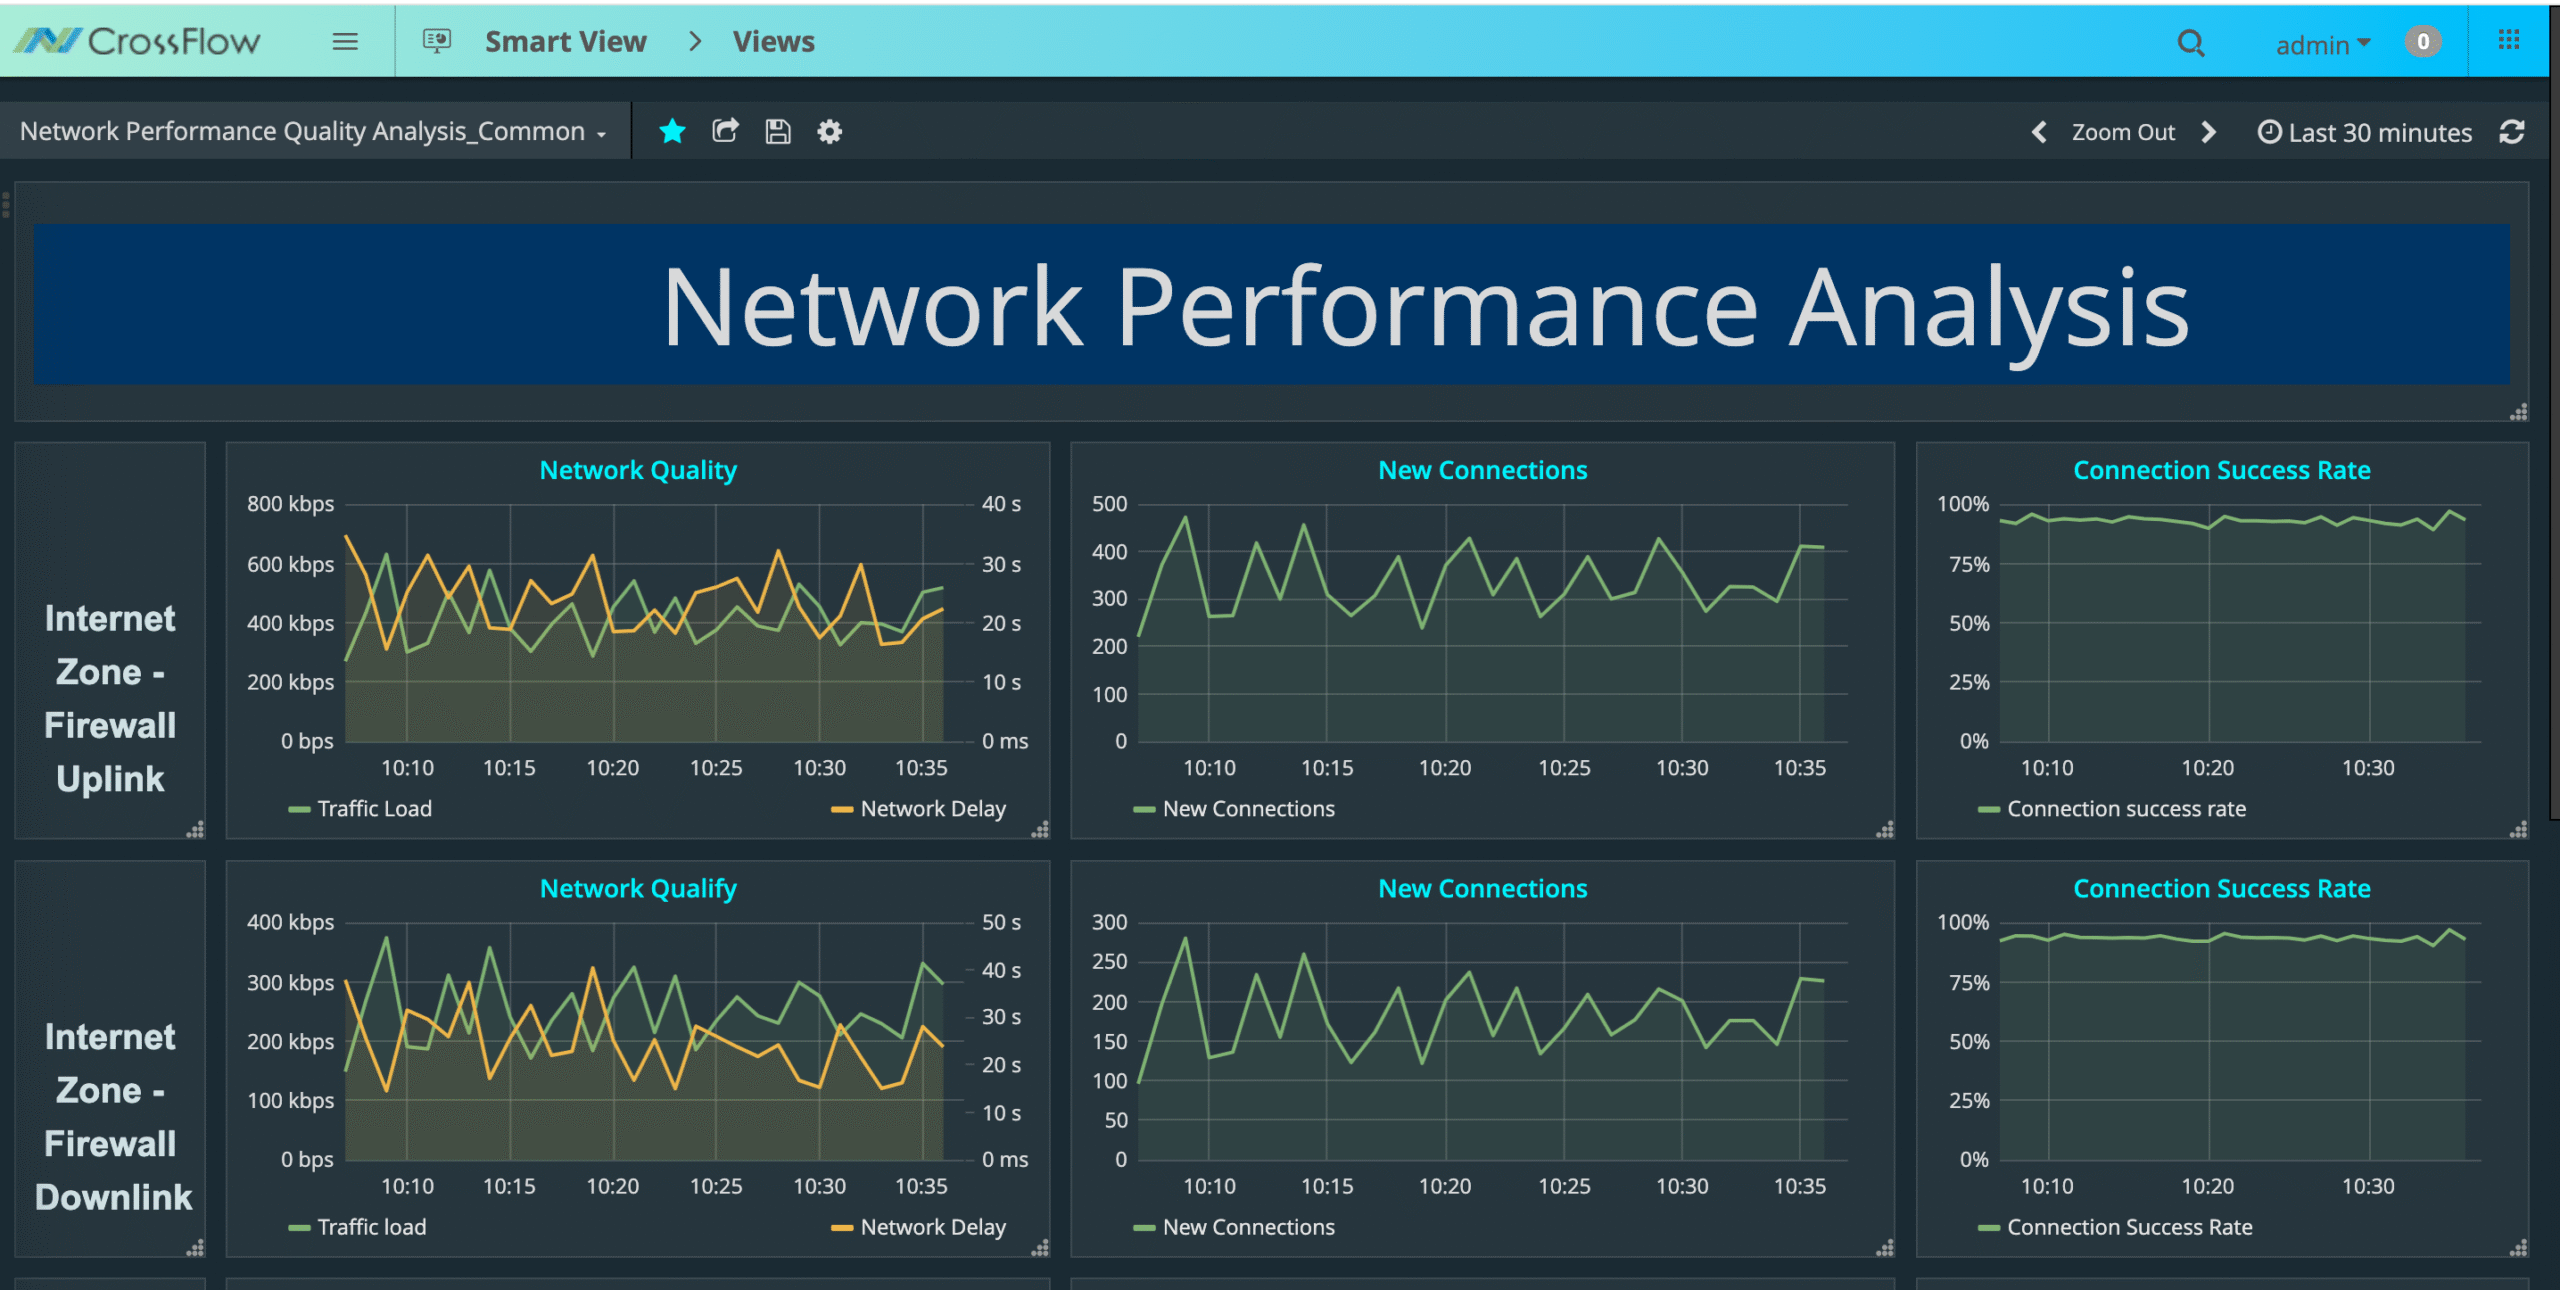The image size is (2560, 1290).
Task: Click the green Connection success rate legend swatch
Action: (1988, 809)
